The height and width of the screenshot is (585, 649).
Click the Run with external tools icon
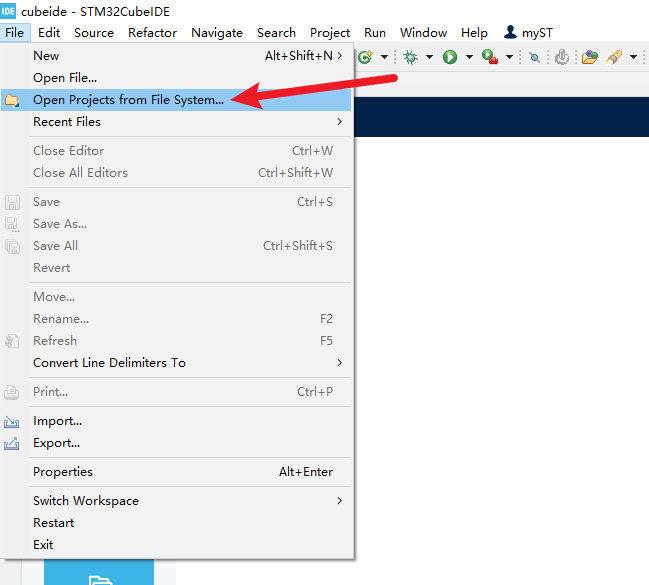(x=490, y=57)
